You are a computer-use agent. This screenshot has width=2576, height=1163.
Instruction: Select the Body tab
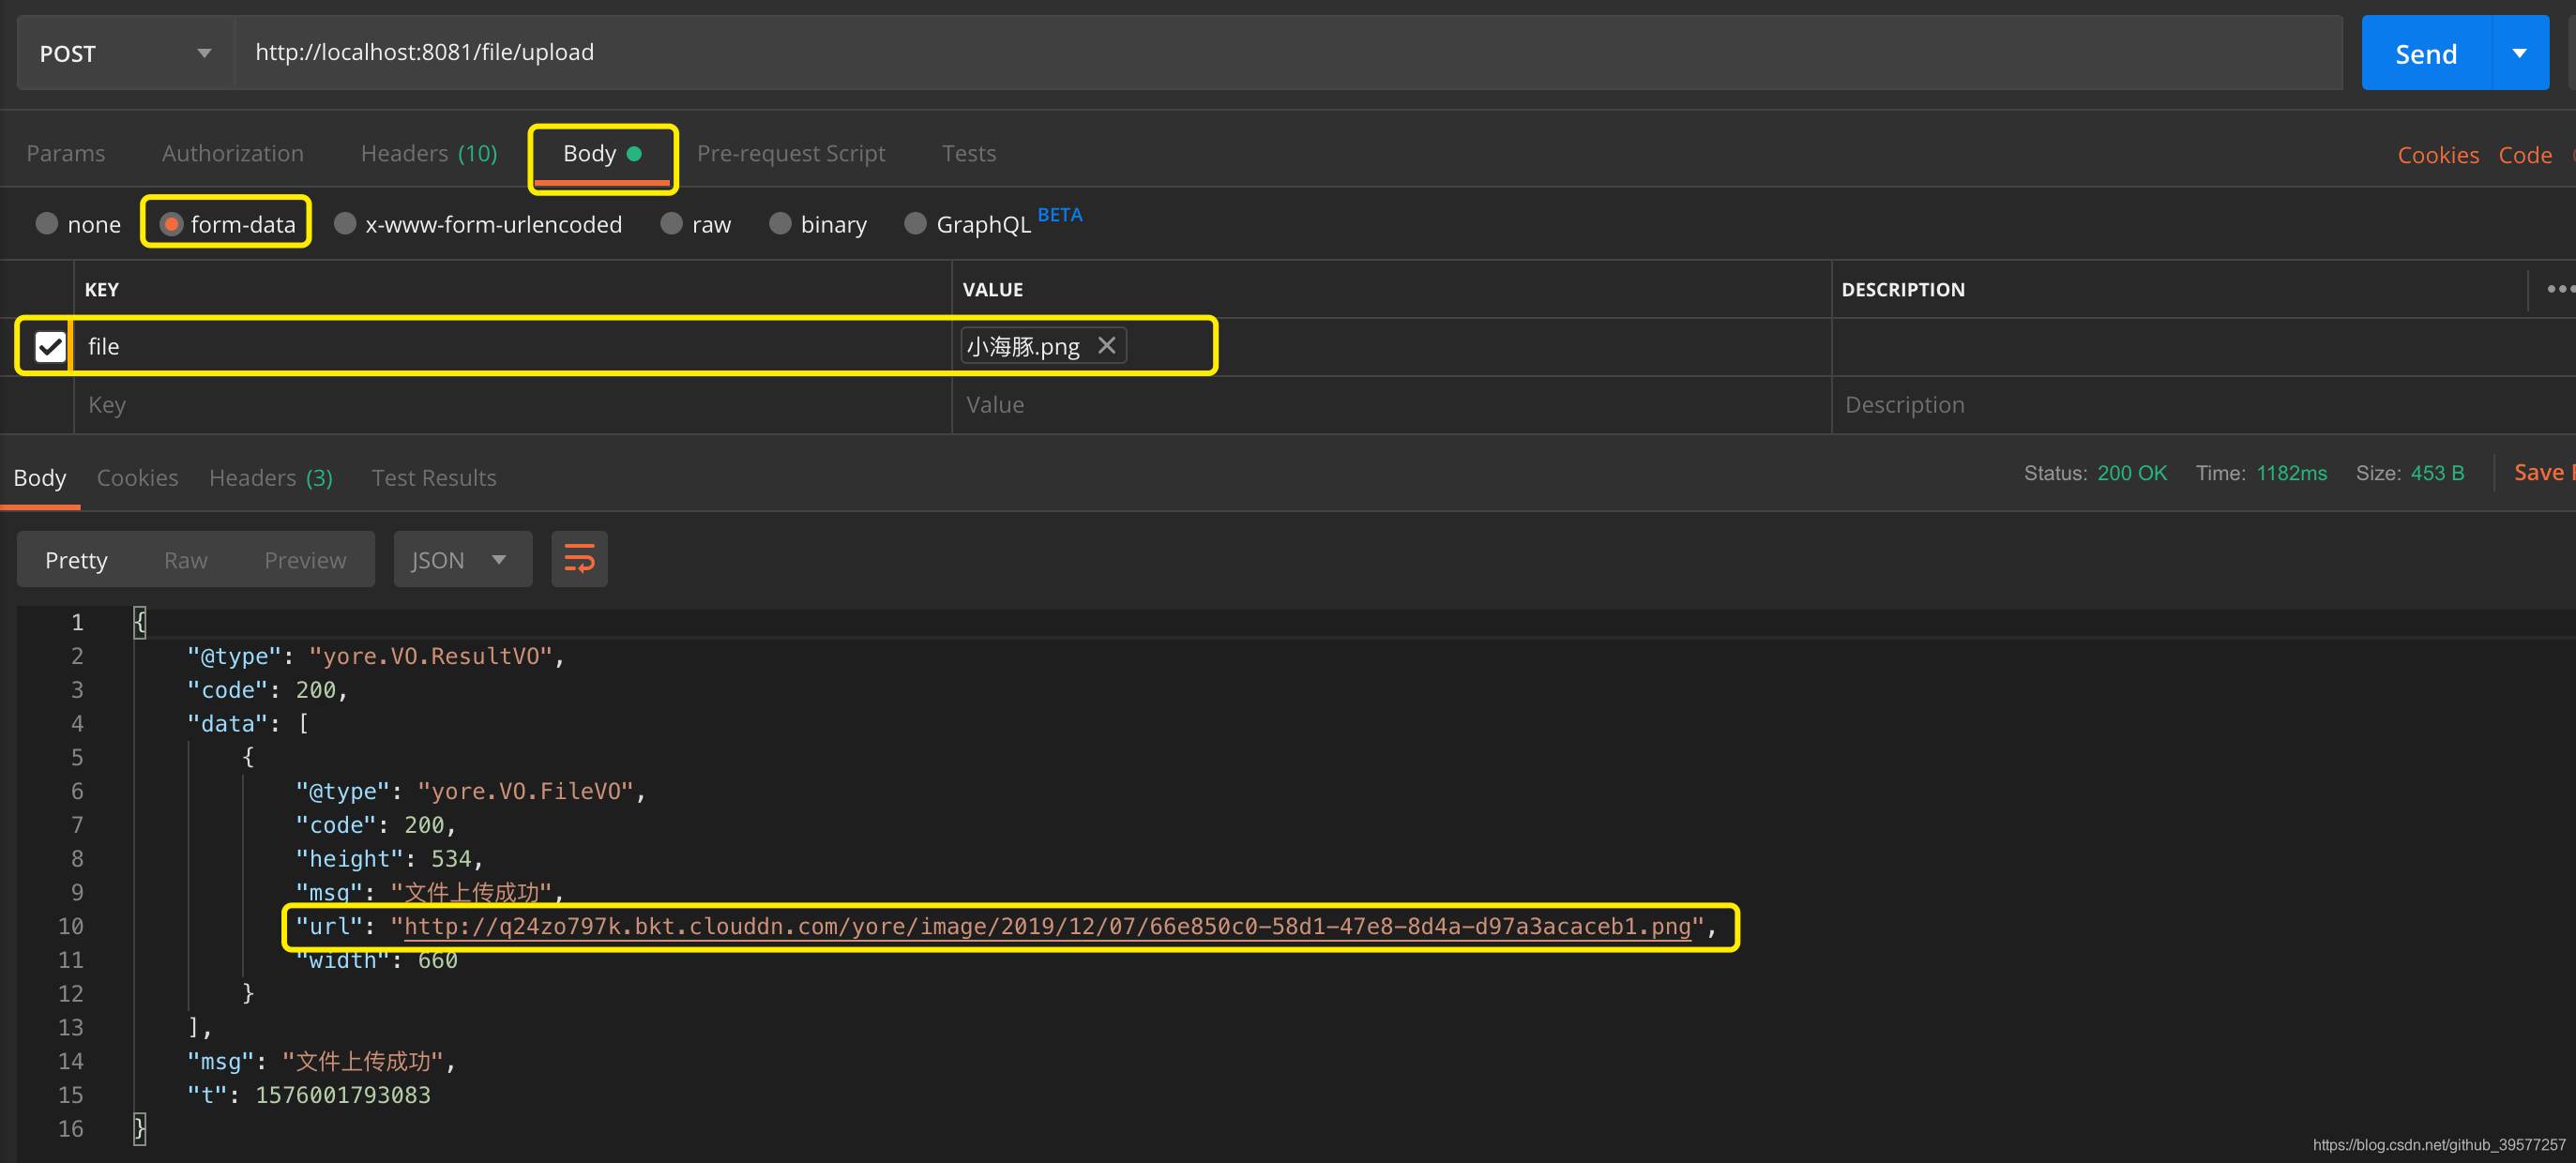599,151
